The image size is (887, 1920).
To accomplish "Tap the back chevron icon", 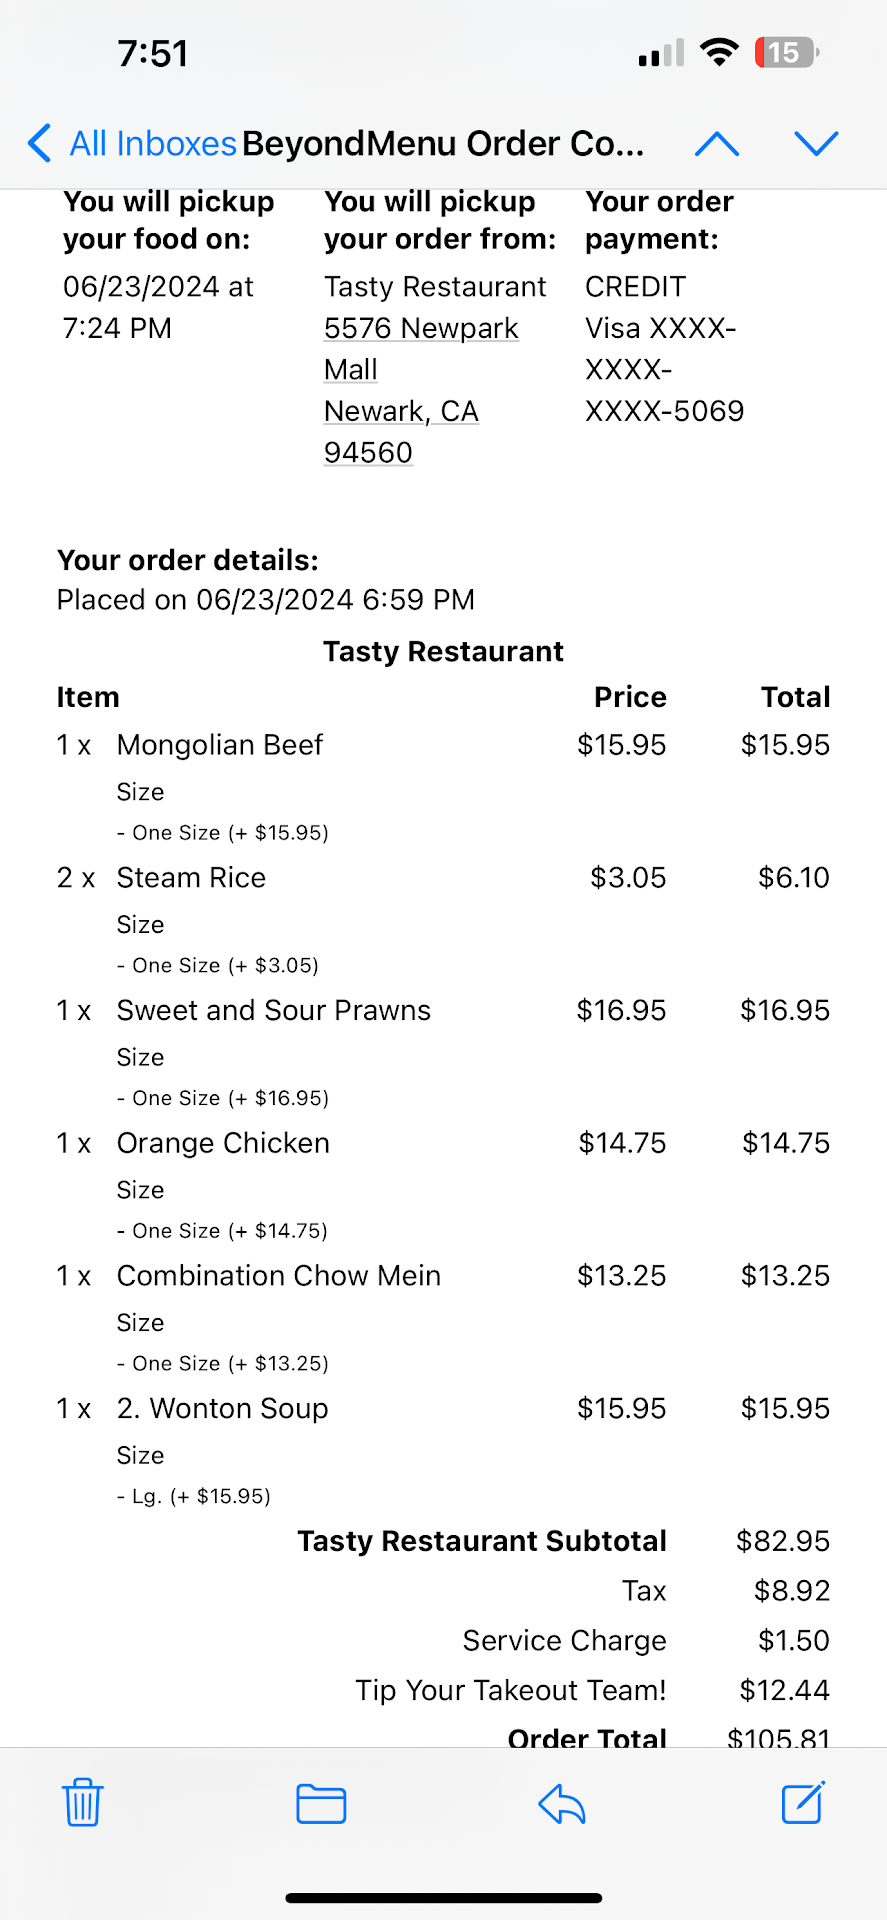I will (40, 143).
